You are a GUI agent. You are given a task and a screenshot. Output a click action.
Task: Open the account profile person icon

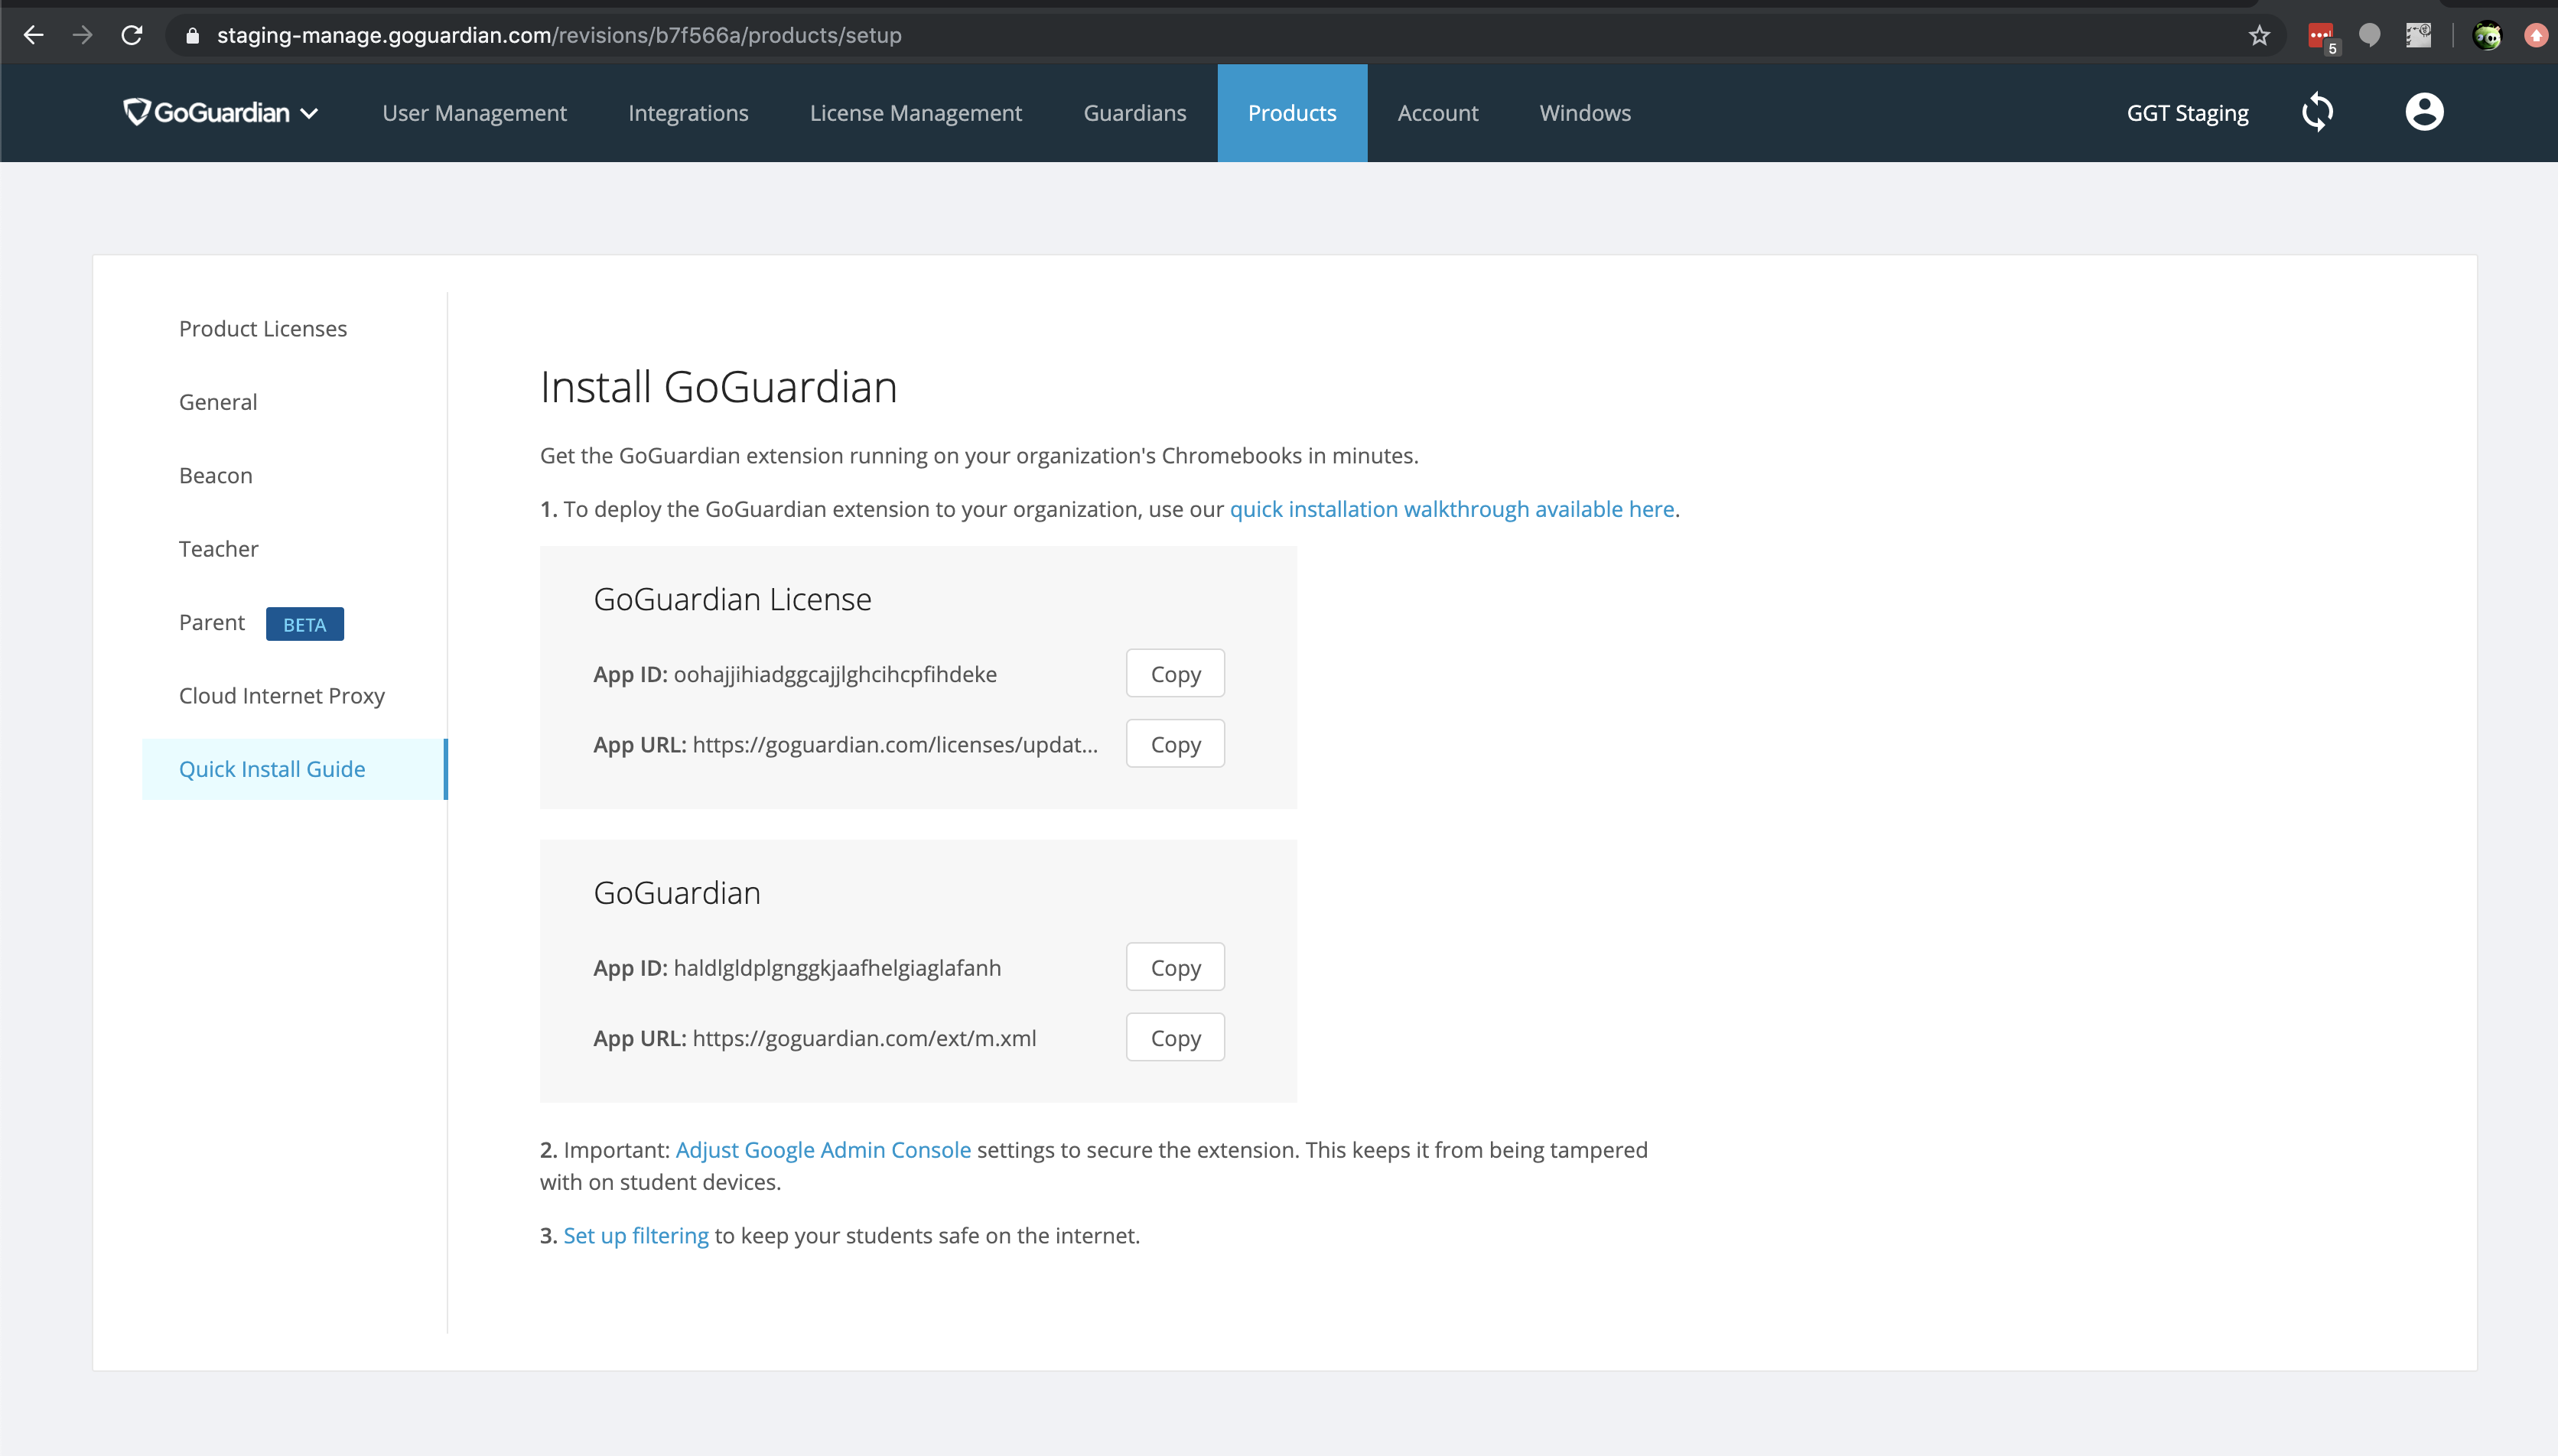tap(2424, 112)
